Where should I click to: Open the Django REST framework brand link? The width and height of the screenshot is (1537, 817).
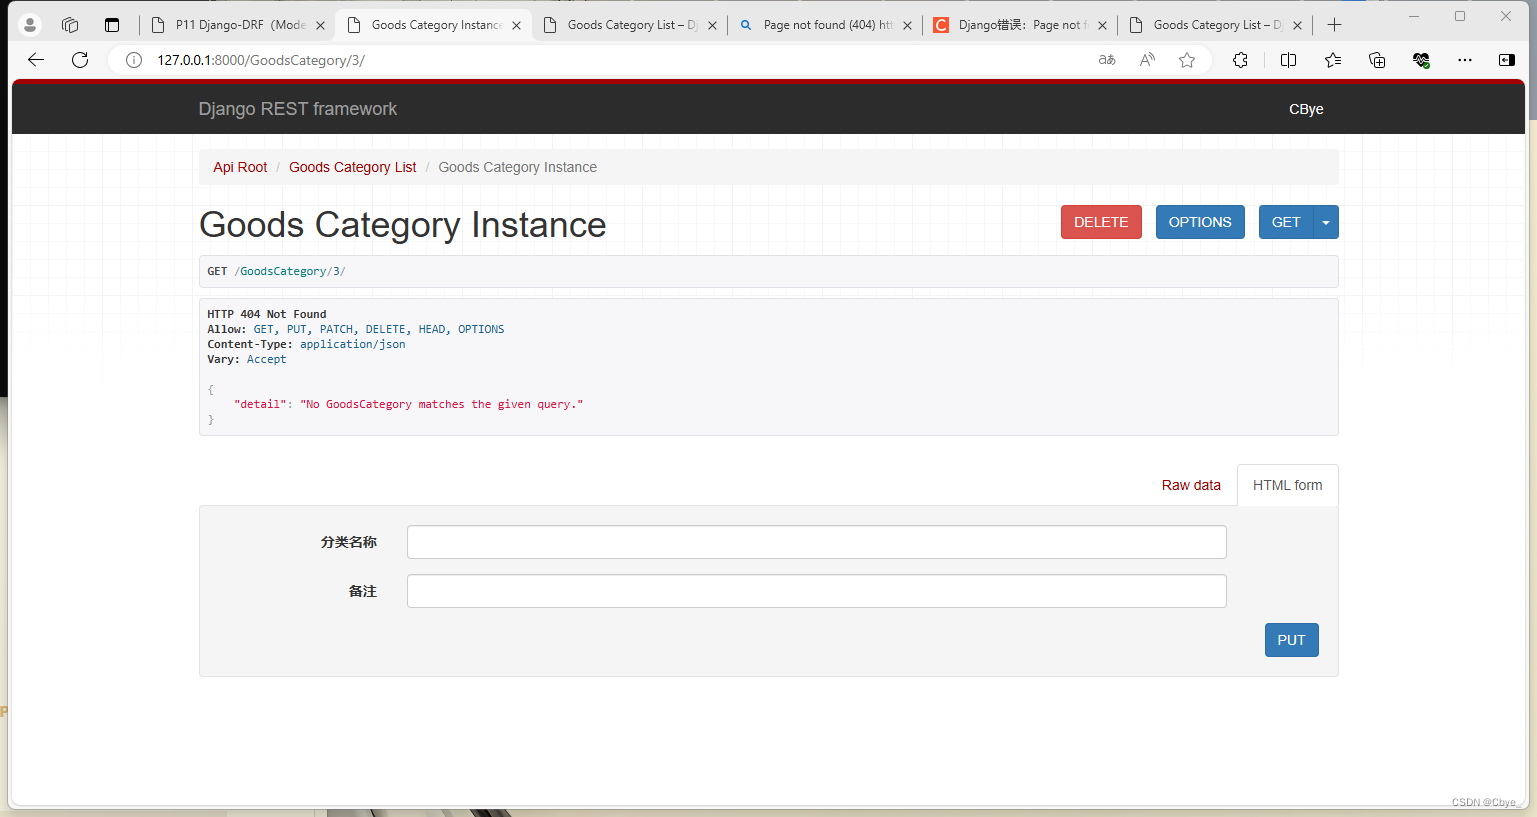297,109
